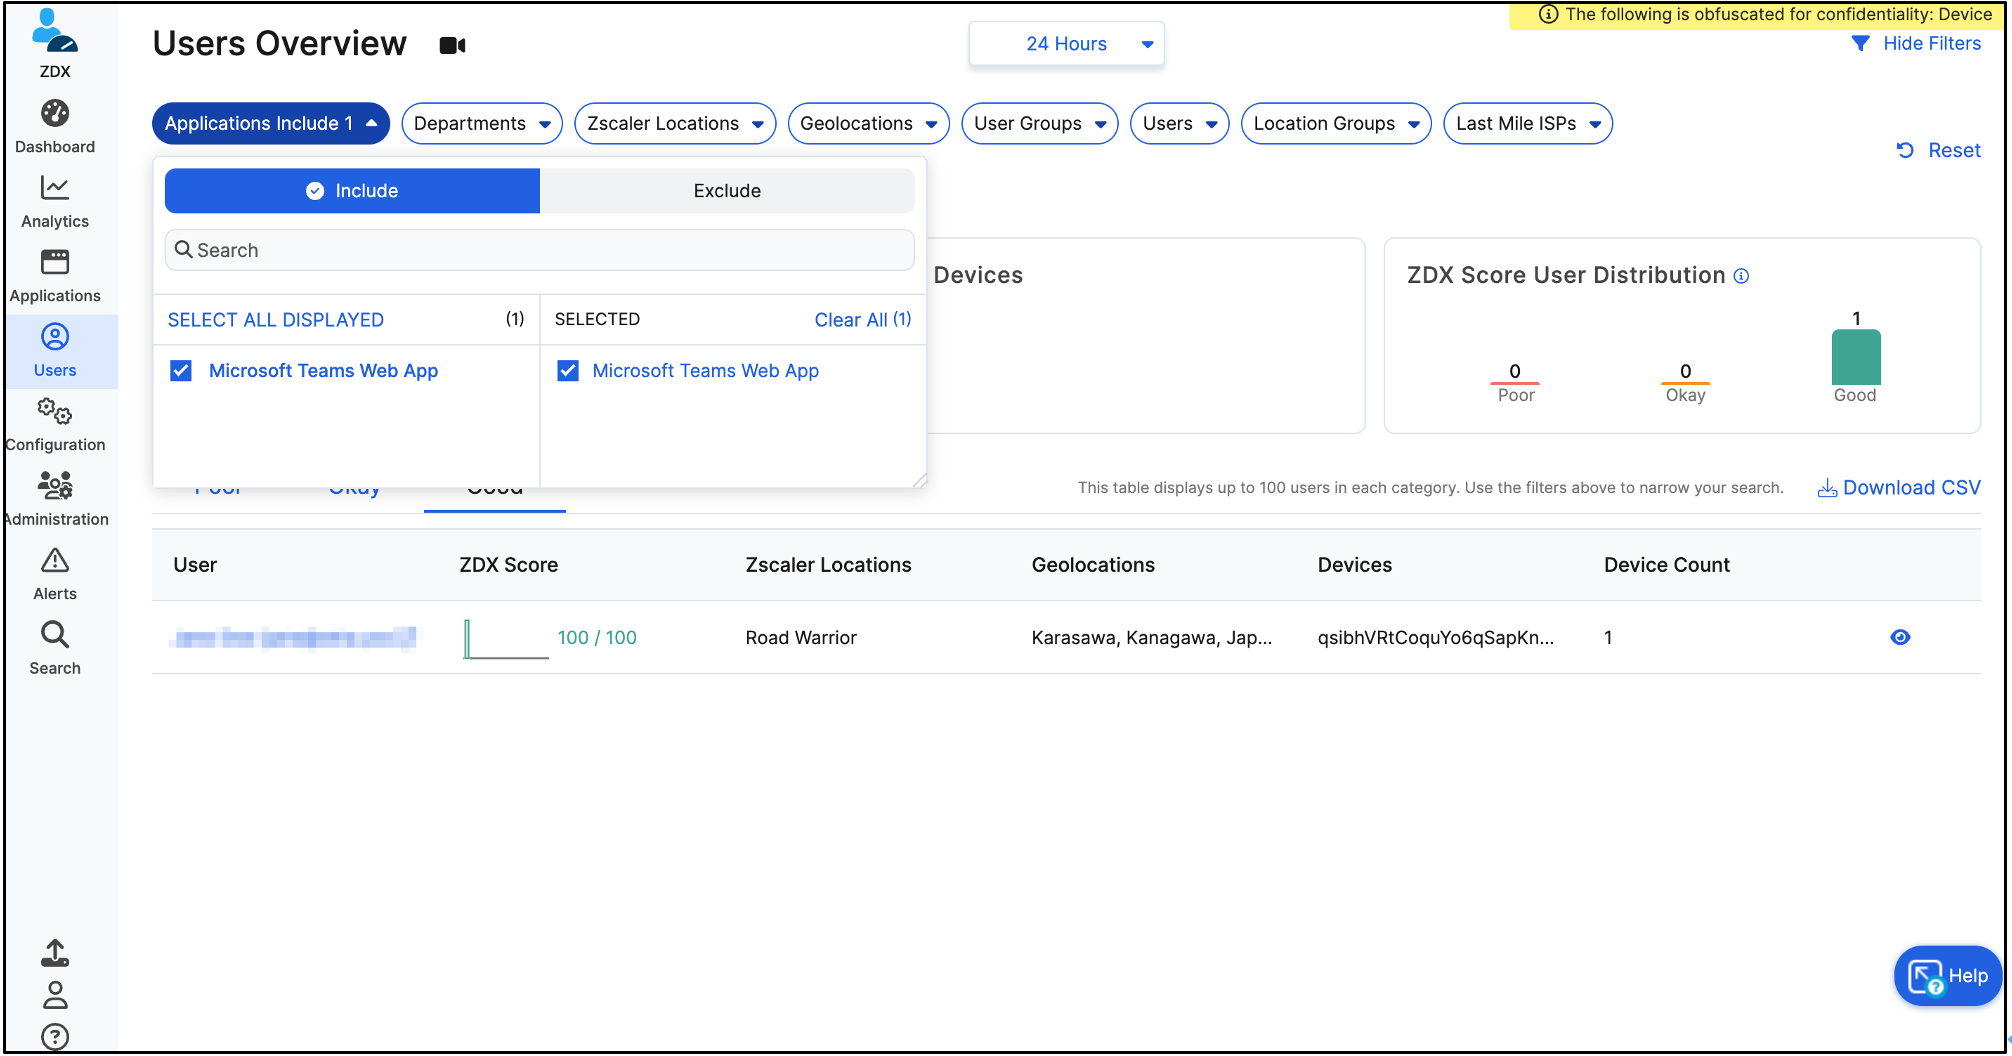Click the Download CSV tray icon

click(x=1827, y=488)
